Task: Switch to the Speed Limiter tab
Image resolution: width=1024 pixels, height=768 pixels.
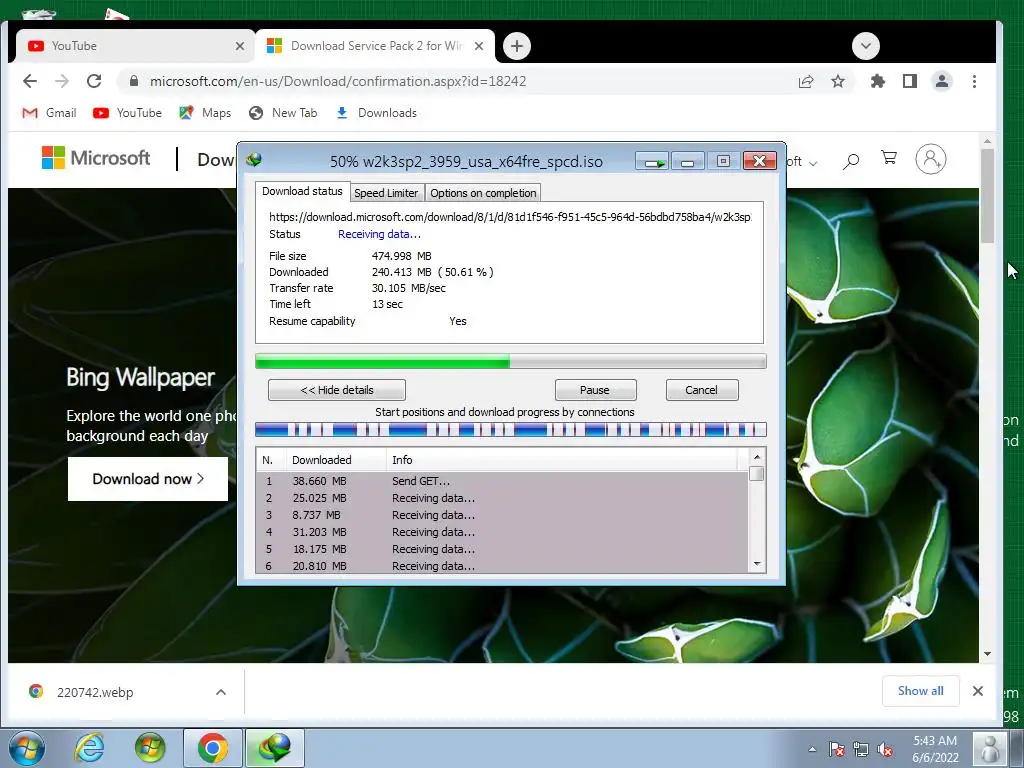Action: click(386, 193)
